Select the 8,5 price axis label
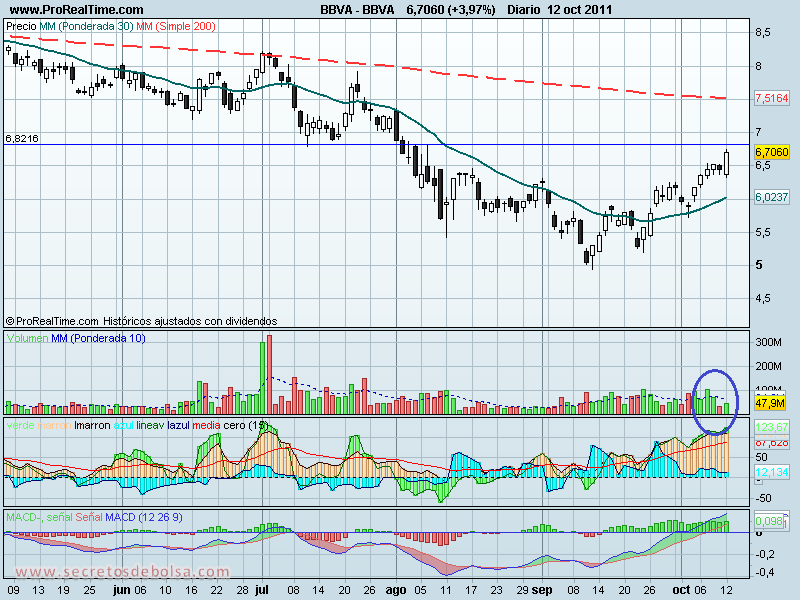This screenshot has height=600, width=800. click(763, 32)
